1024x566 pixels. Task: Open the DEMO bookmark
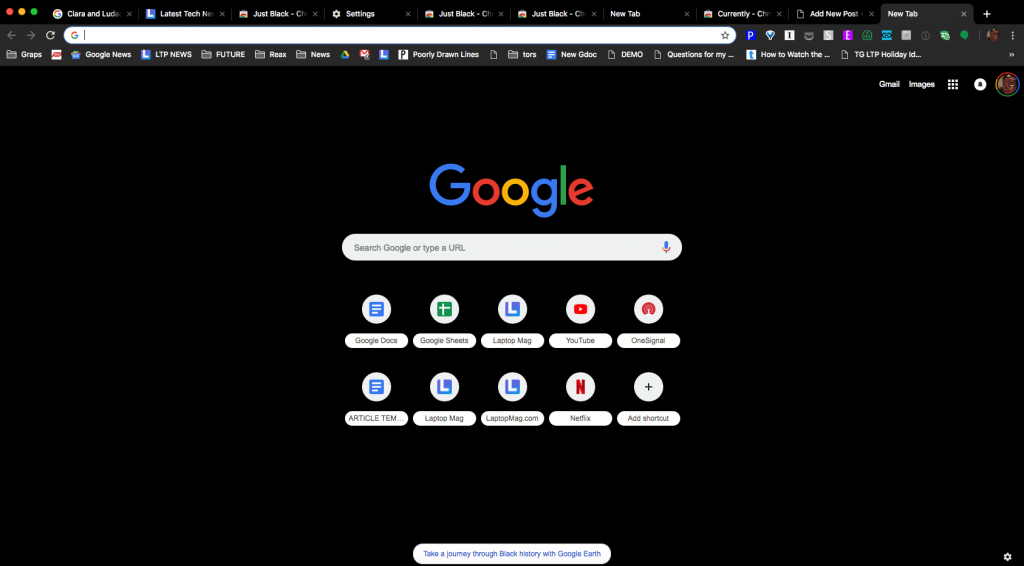[625, 55]
